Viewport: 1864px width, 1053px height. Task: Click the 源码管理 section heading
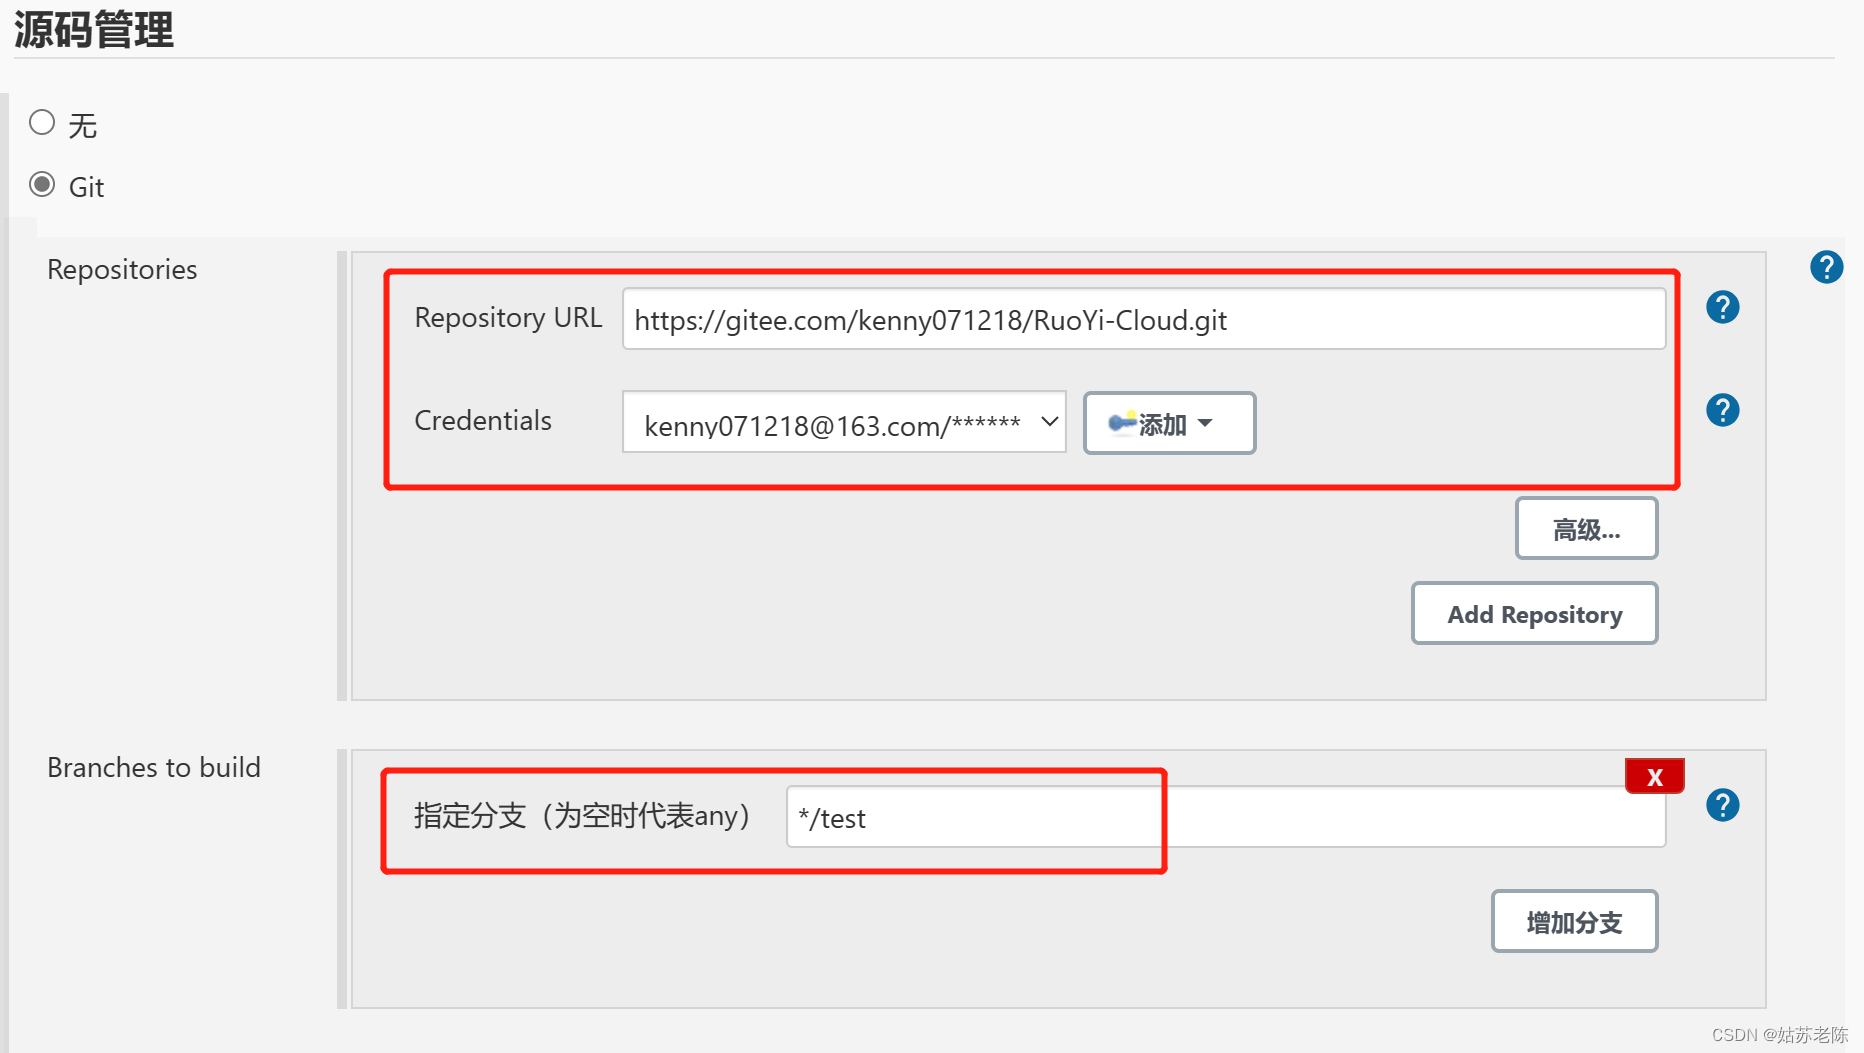(94, 29)
